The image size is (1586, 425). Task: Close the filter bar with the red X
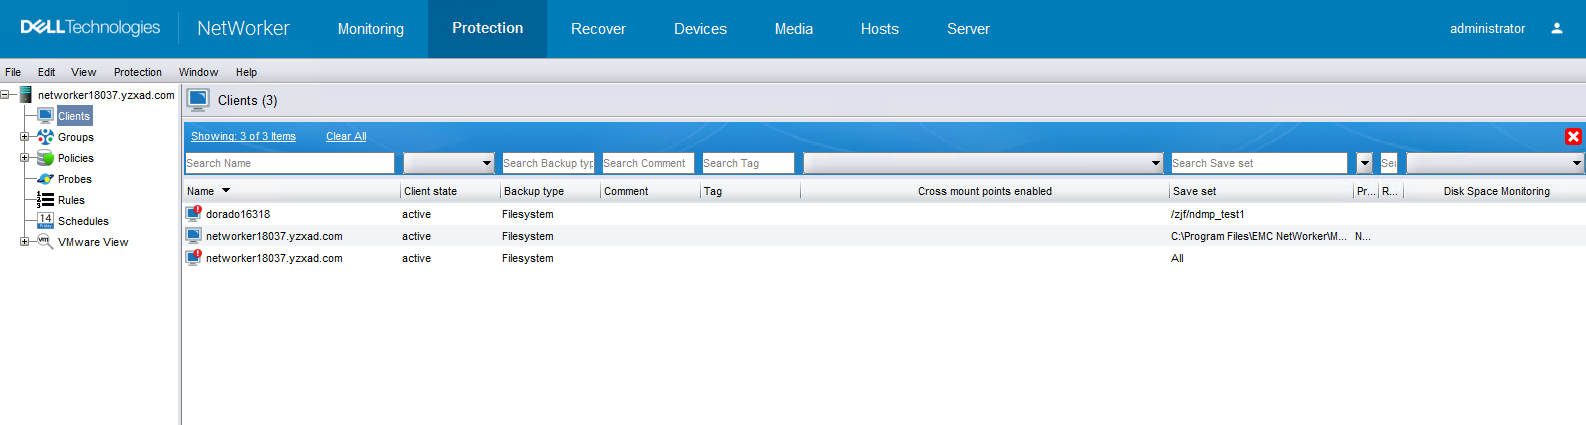click(x=1573, y=137)
